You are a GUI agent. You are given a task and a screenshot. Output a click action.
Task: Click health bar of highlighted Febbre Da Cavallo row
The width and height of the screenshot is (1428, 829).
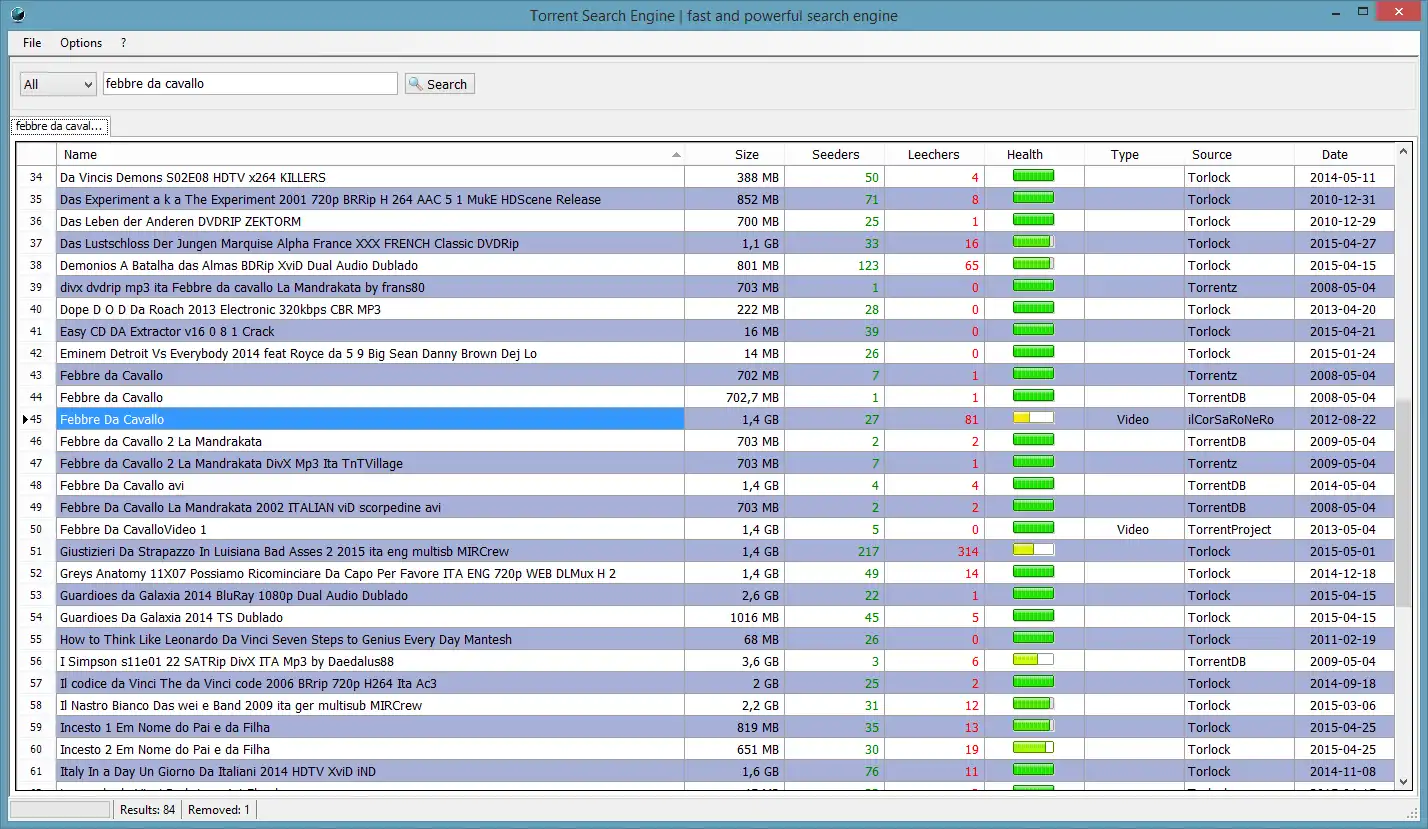1033,418
